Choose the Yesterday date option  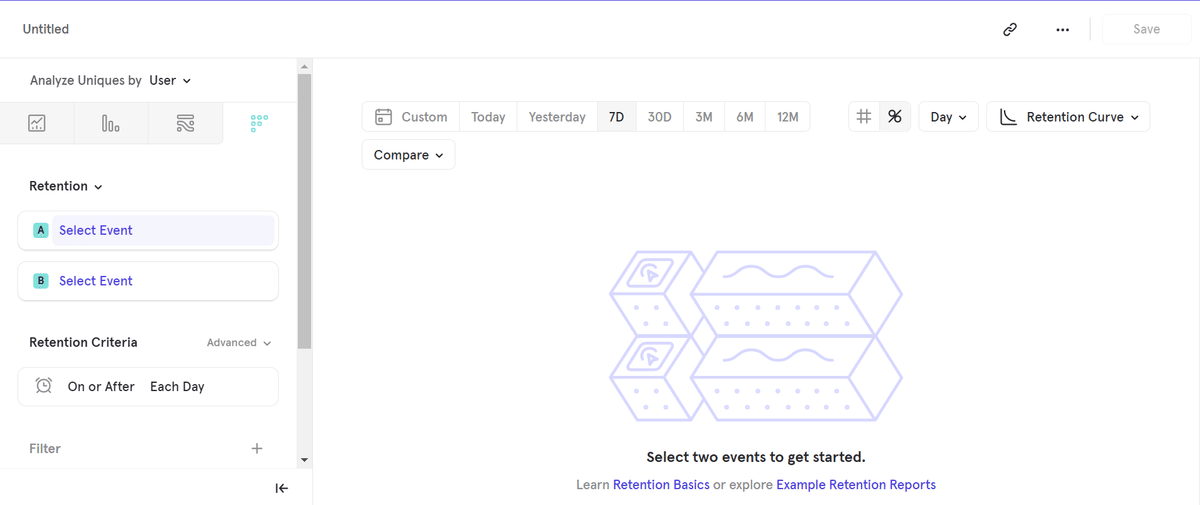coord(557,117)
